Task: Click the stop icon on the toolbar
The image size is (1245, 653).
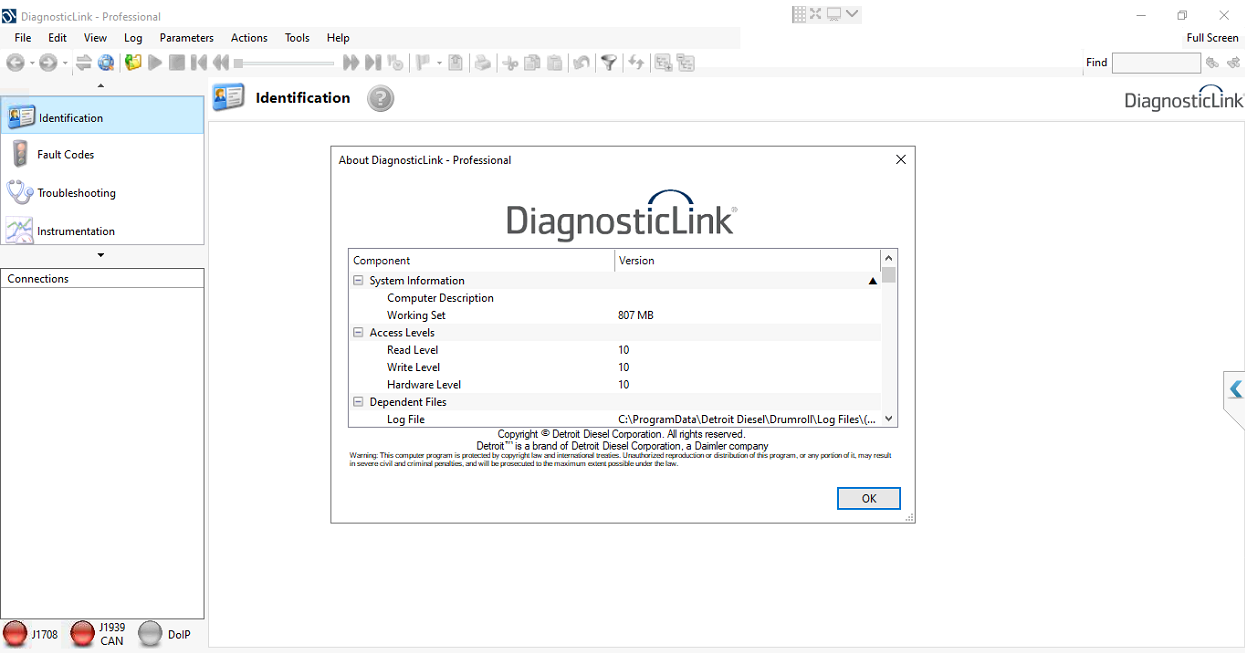Action: [x=177, y=62]
